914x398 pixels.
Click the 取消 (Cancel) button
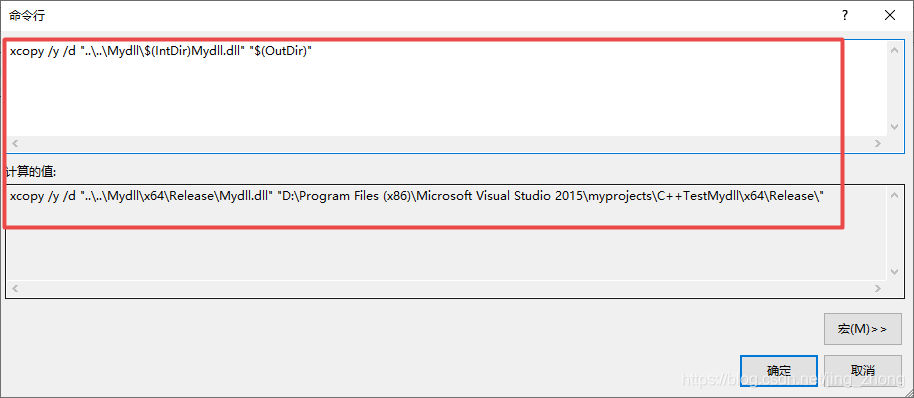pos(863,371)
